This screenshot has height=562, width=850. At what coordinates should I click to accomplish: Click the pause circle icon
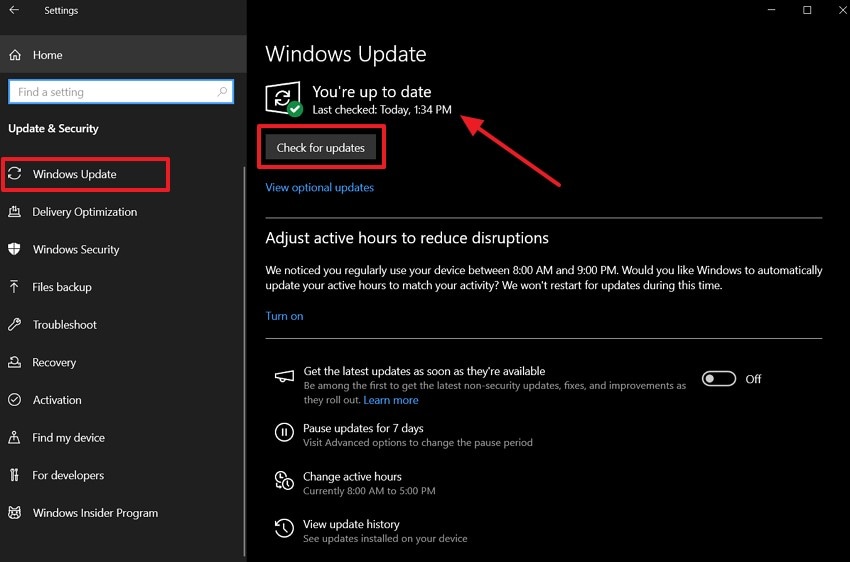pos(284,432)
